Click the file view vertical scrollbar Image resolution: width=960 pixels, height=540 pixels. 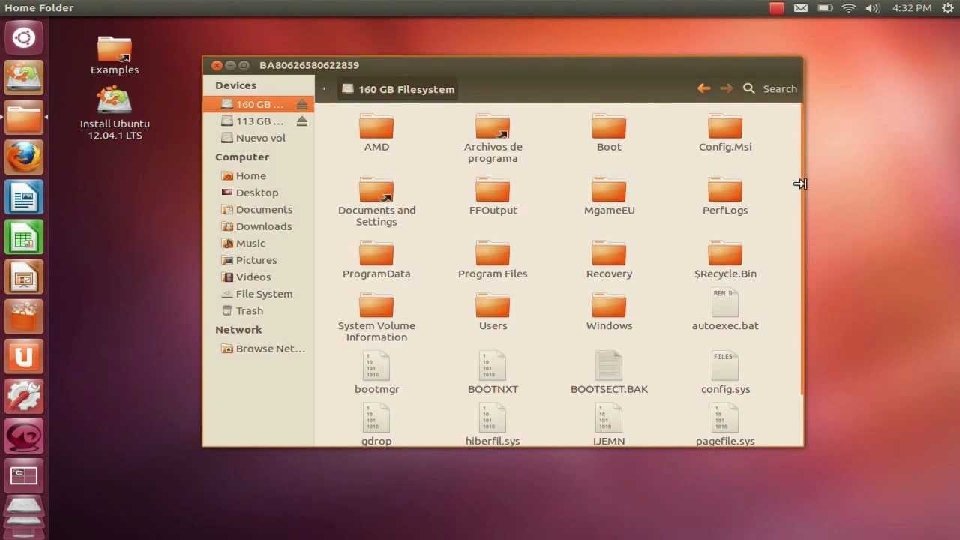[x=801, y=248]
